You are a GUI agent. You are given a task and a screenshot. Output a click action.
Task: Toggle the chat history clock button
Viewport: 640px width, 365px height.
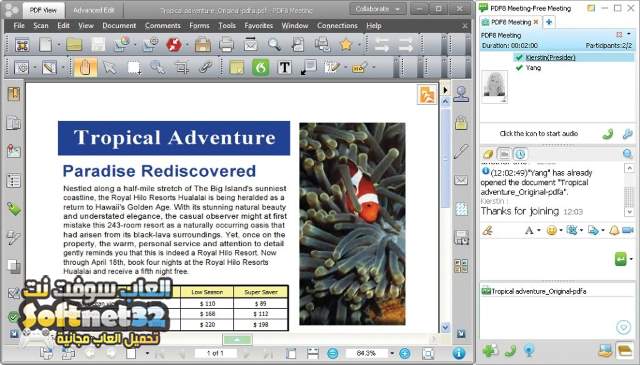pos(520,154)
